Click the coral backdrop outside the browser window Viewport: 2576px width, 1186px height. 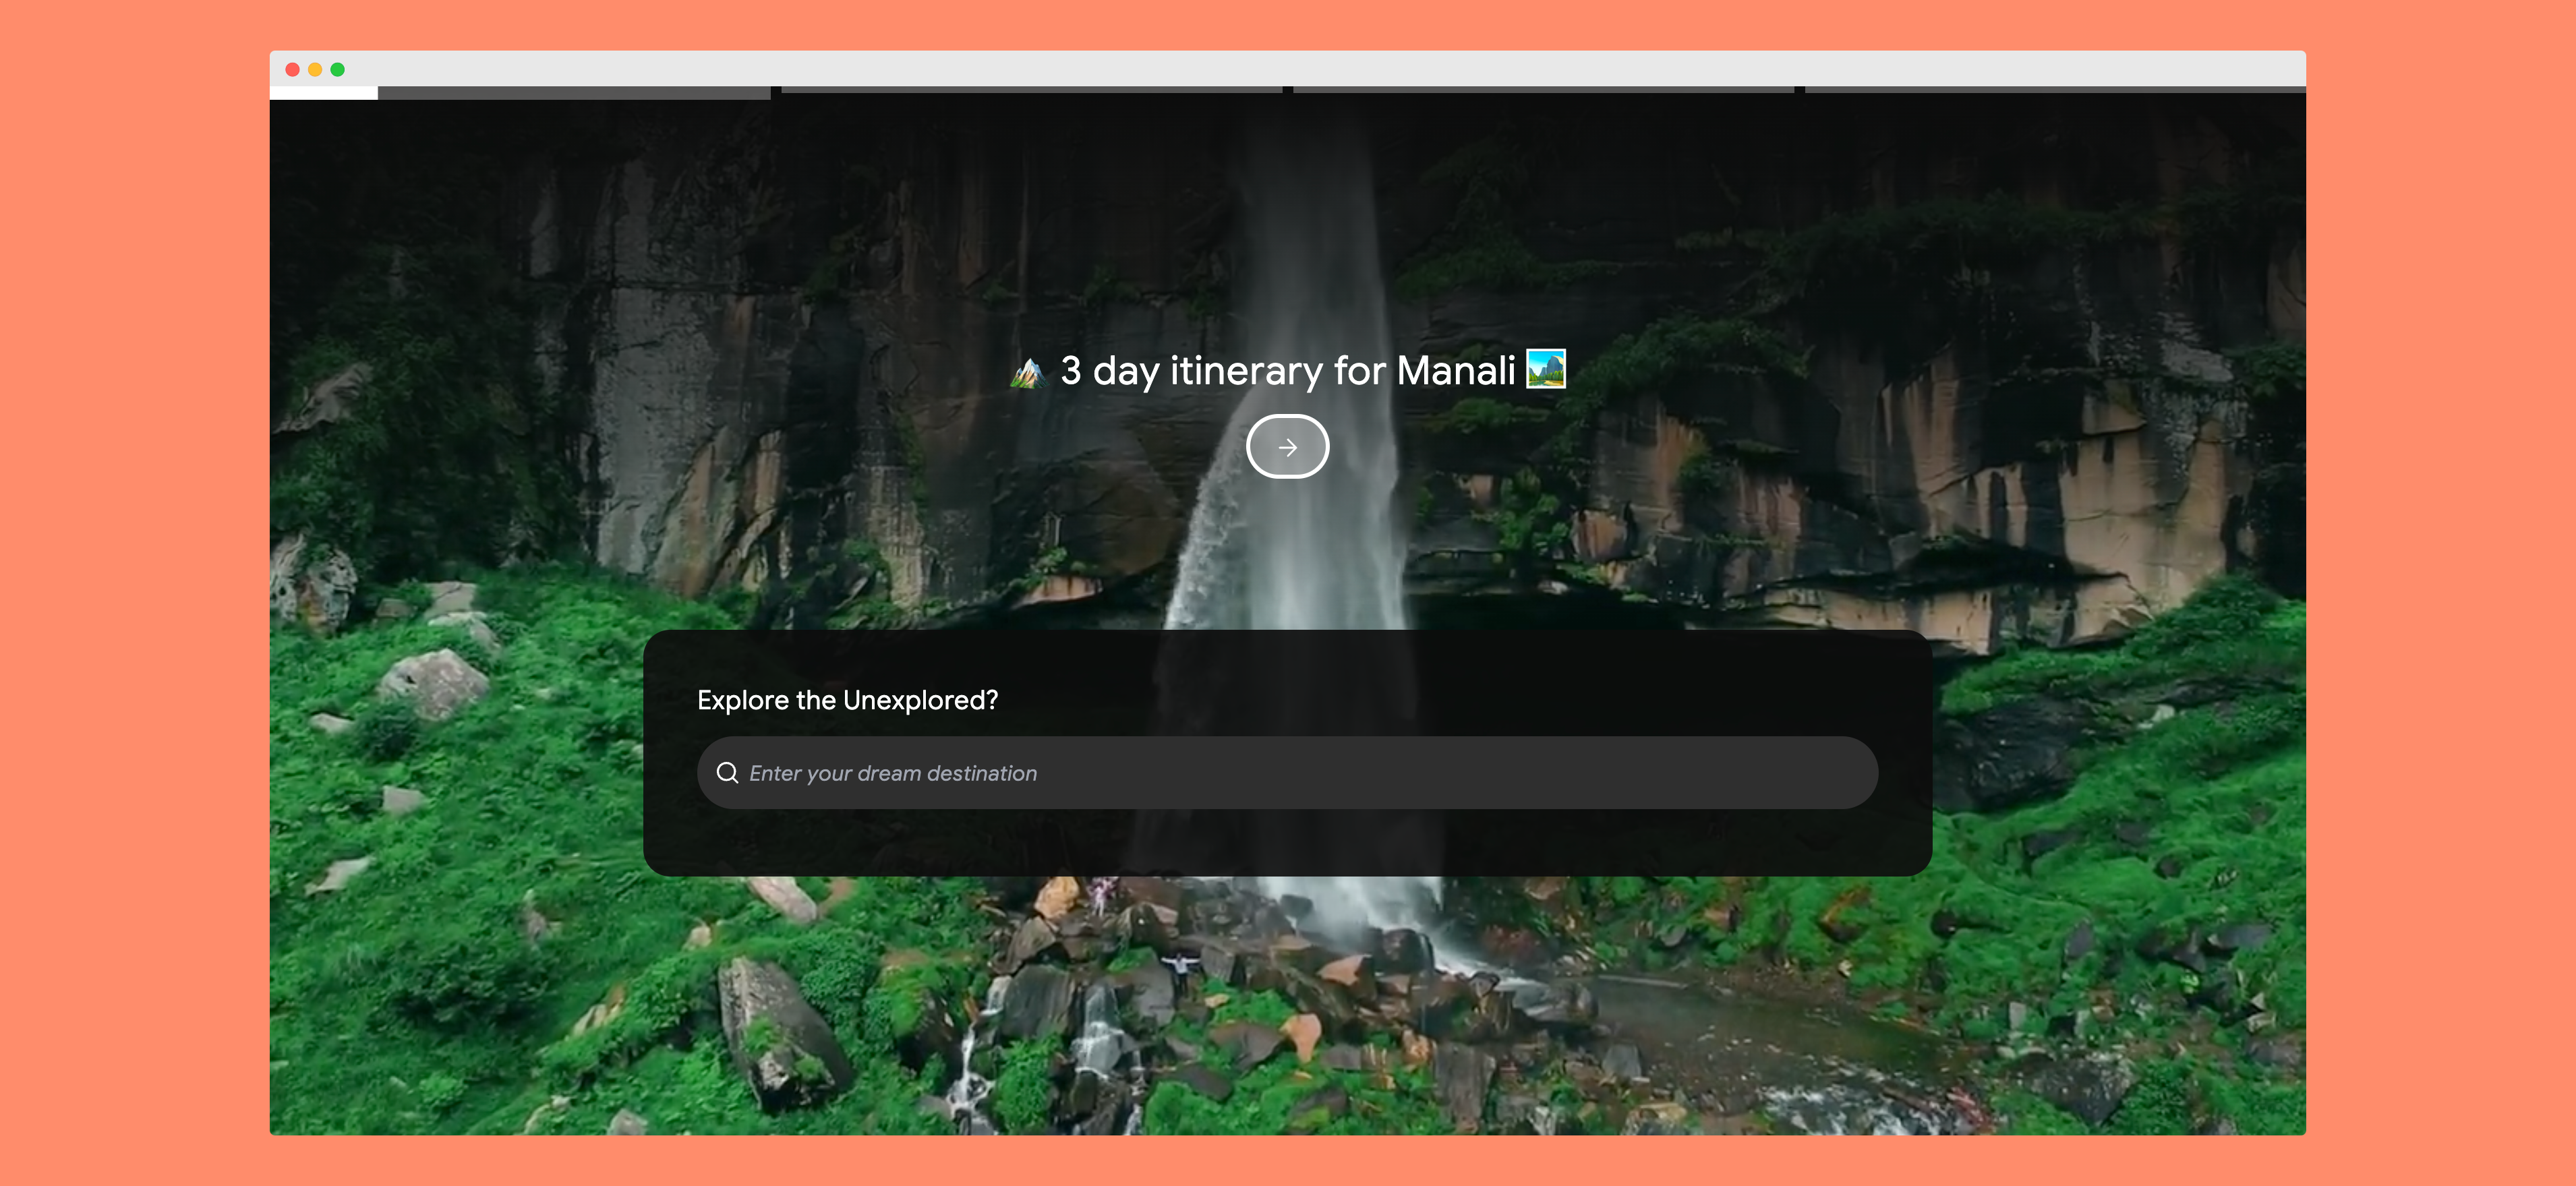coord(130,600)
